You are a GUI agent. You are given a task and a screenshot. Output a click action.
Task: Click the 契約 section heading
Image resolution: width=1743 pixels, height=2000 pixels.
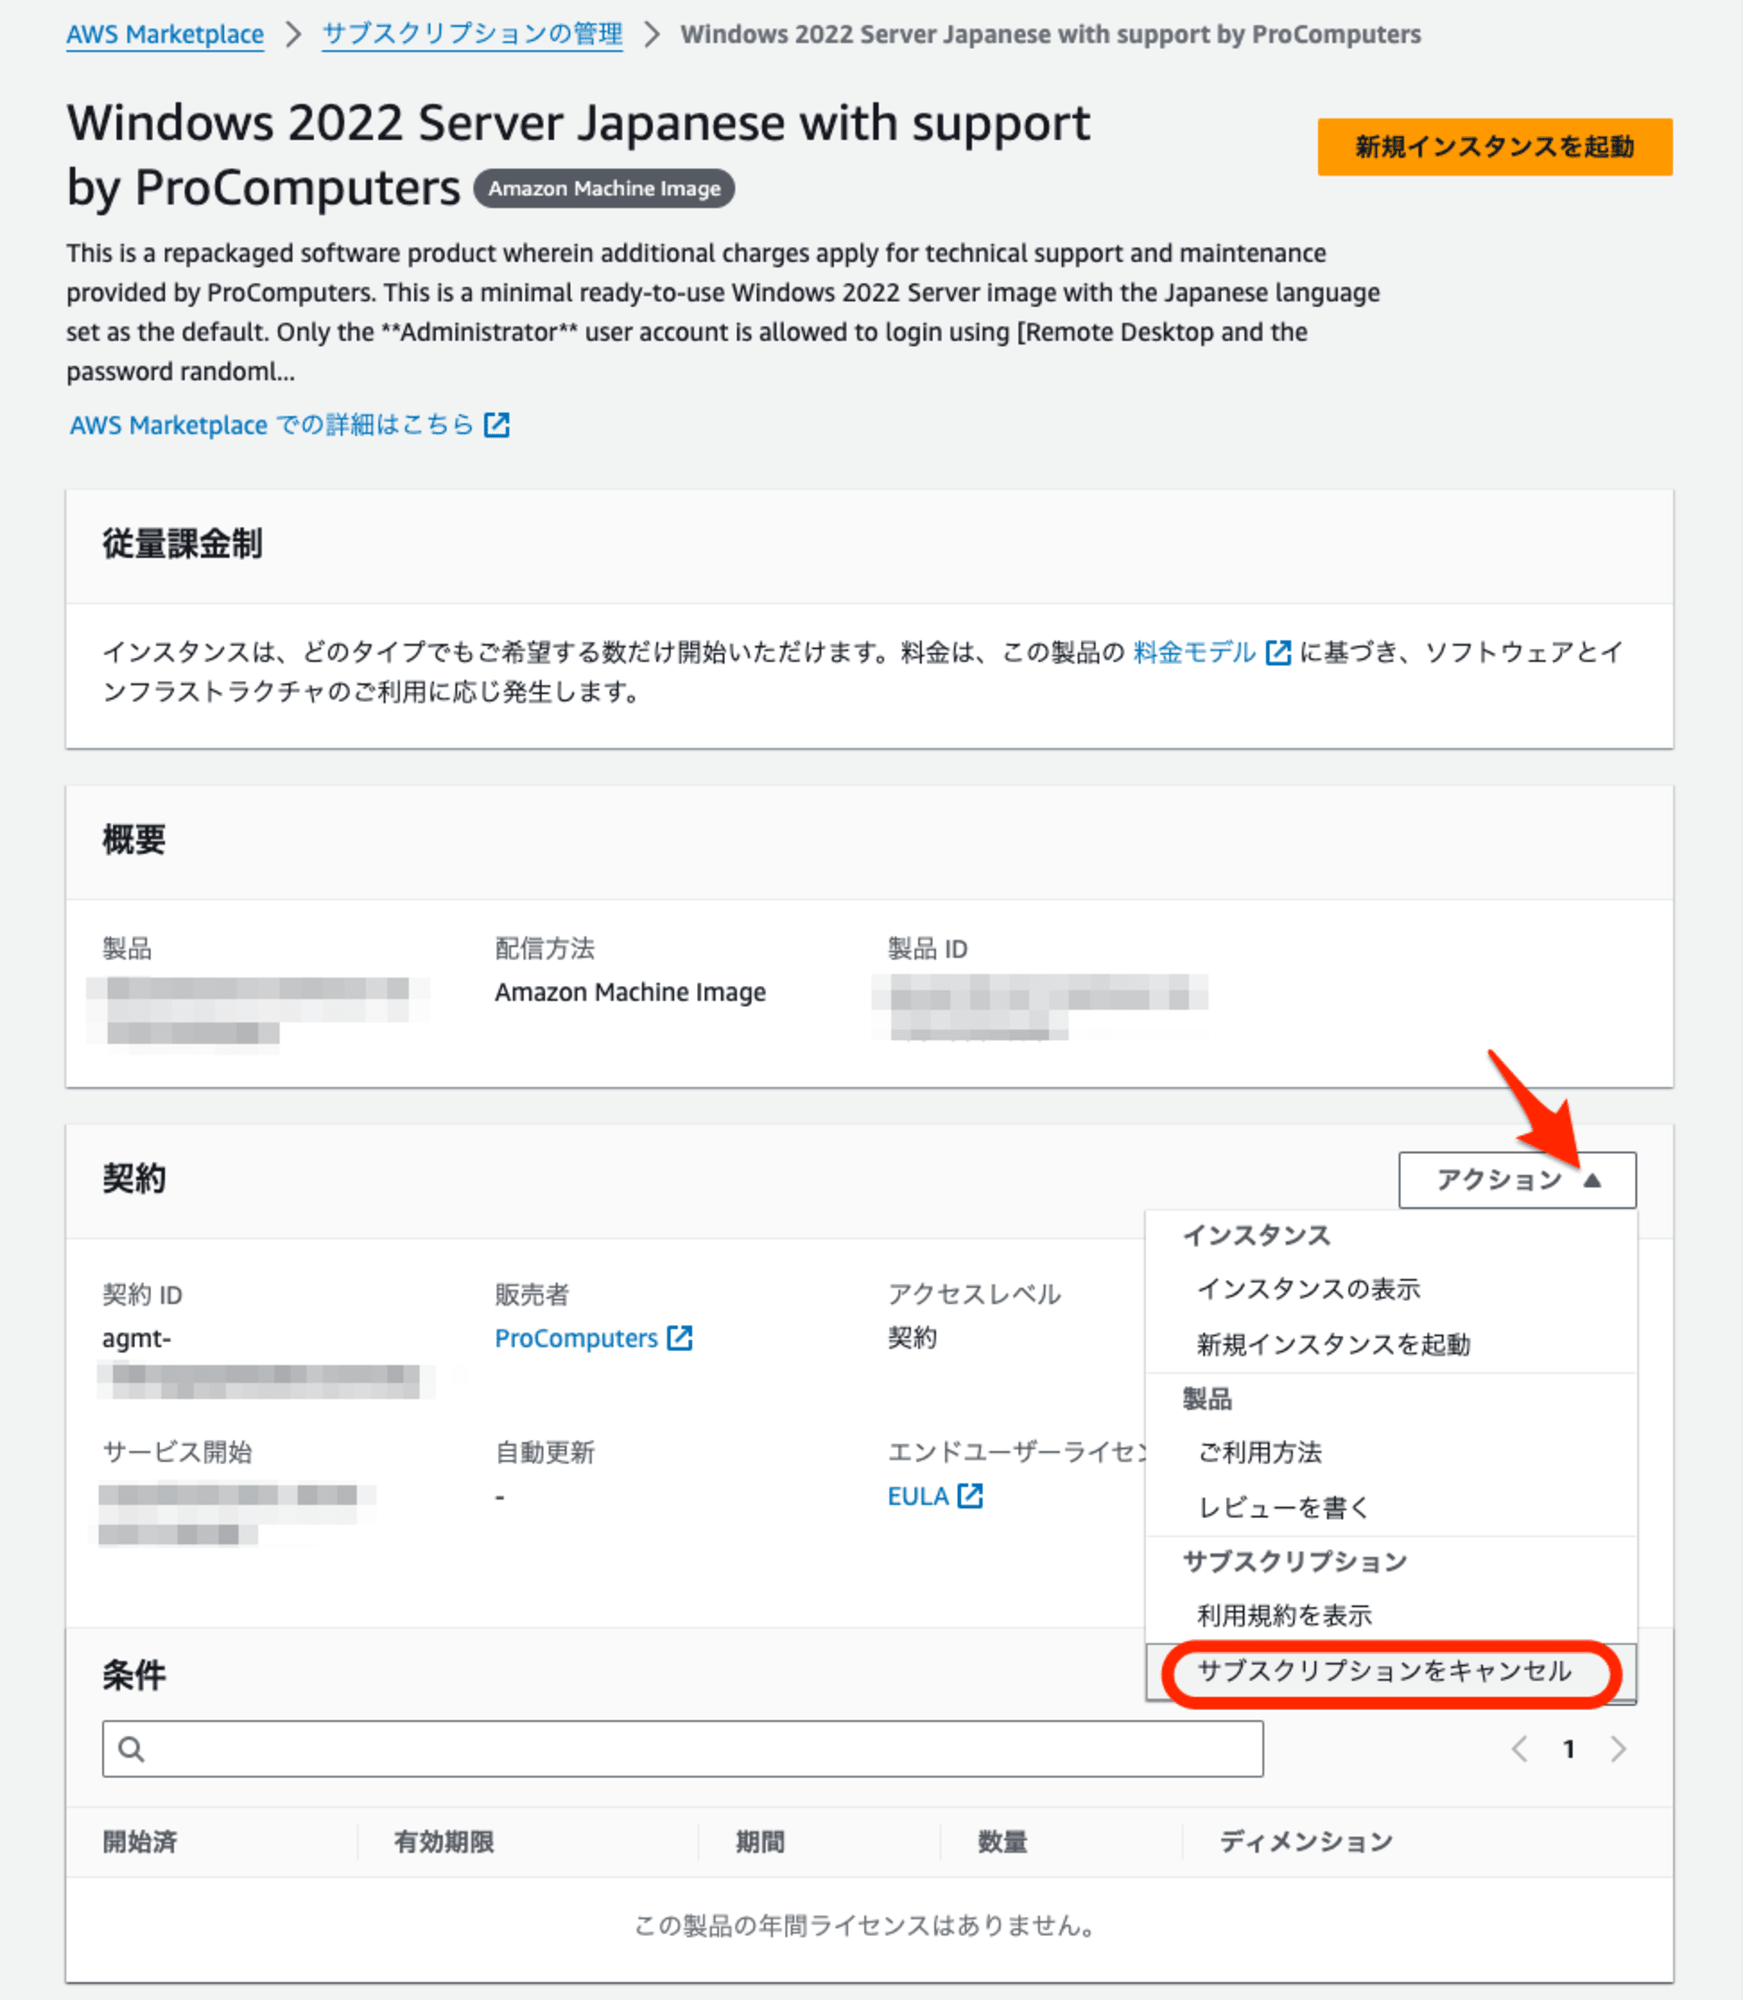pyautogui.click(x=134, y=1179)
